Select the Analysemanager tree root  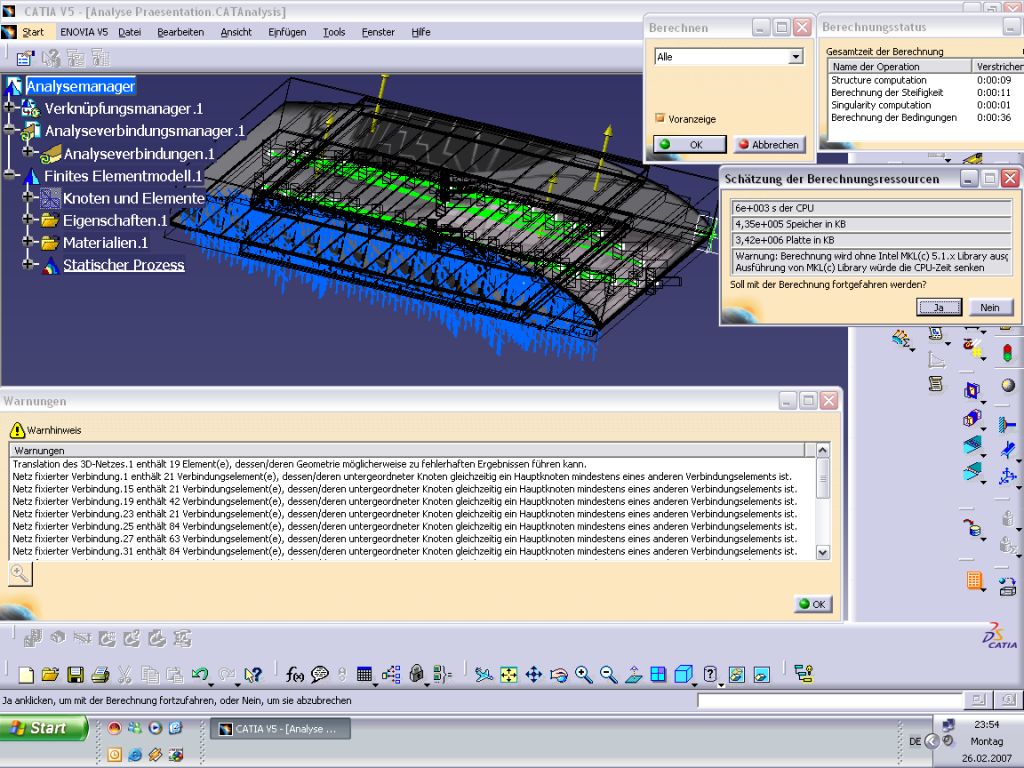[80, 86]
